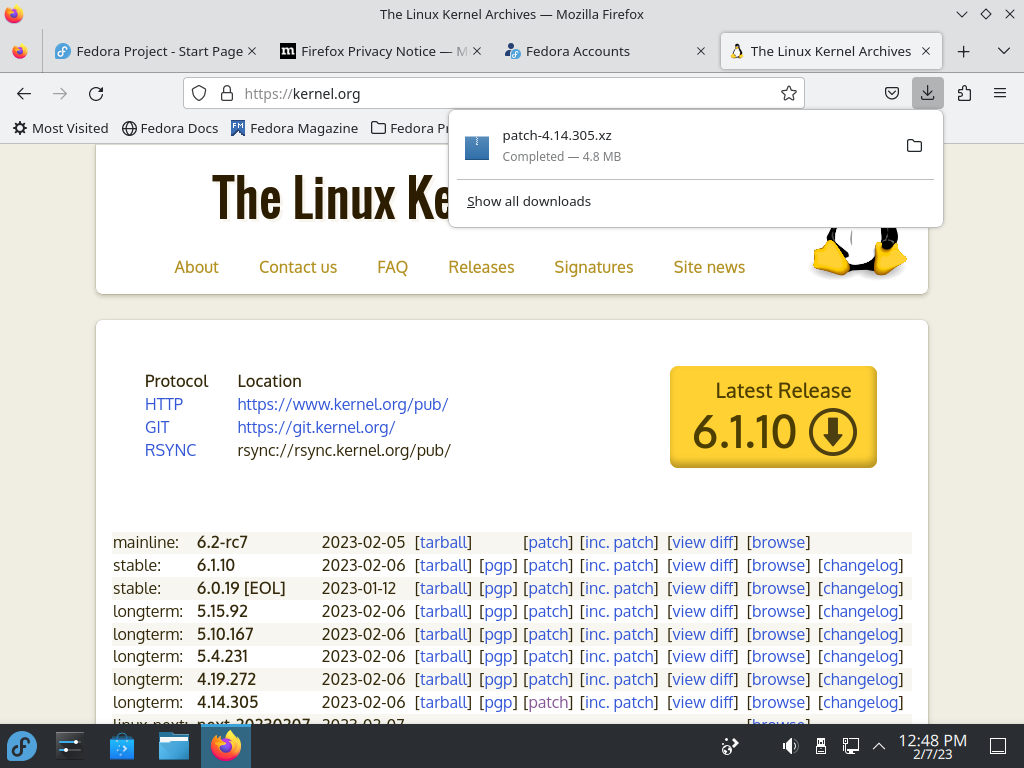Open Dolphin file manager

coord(174,746)
